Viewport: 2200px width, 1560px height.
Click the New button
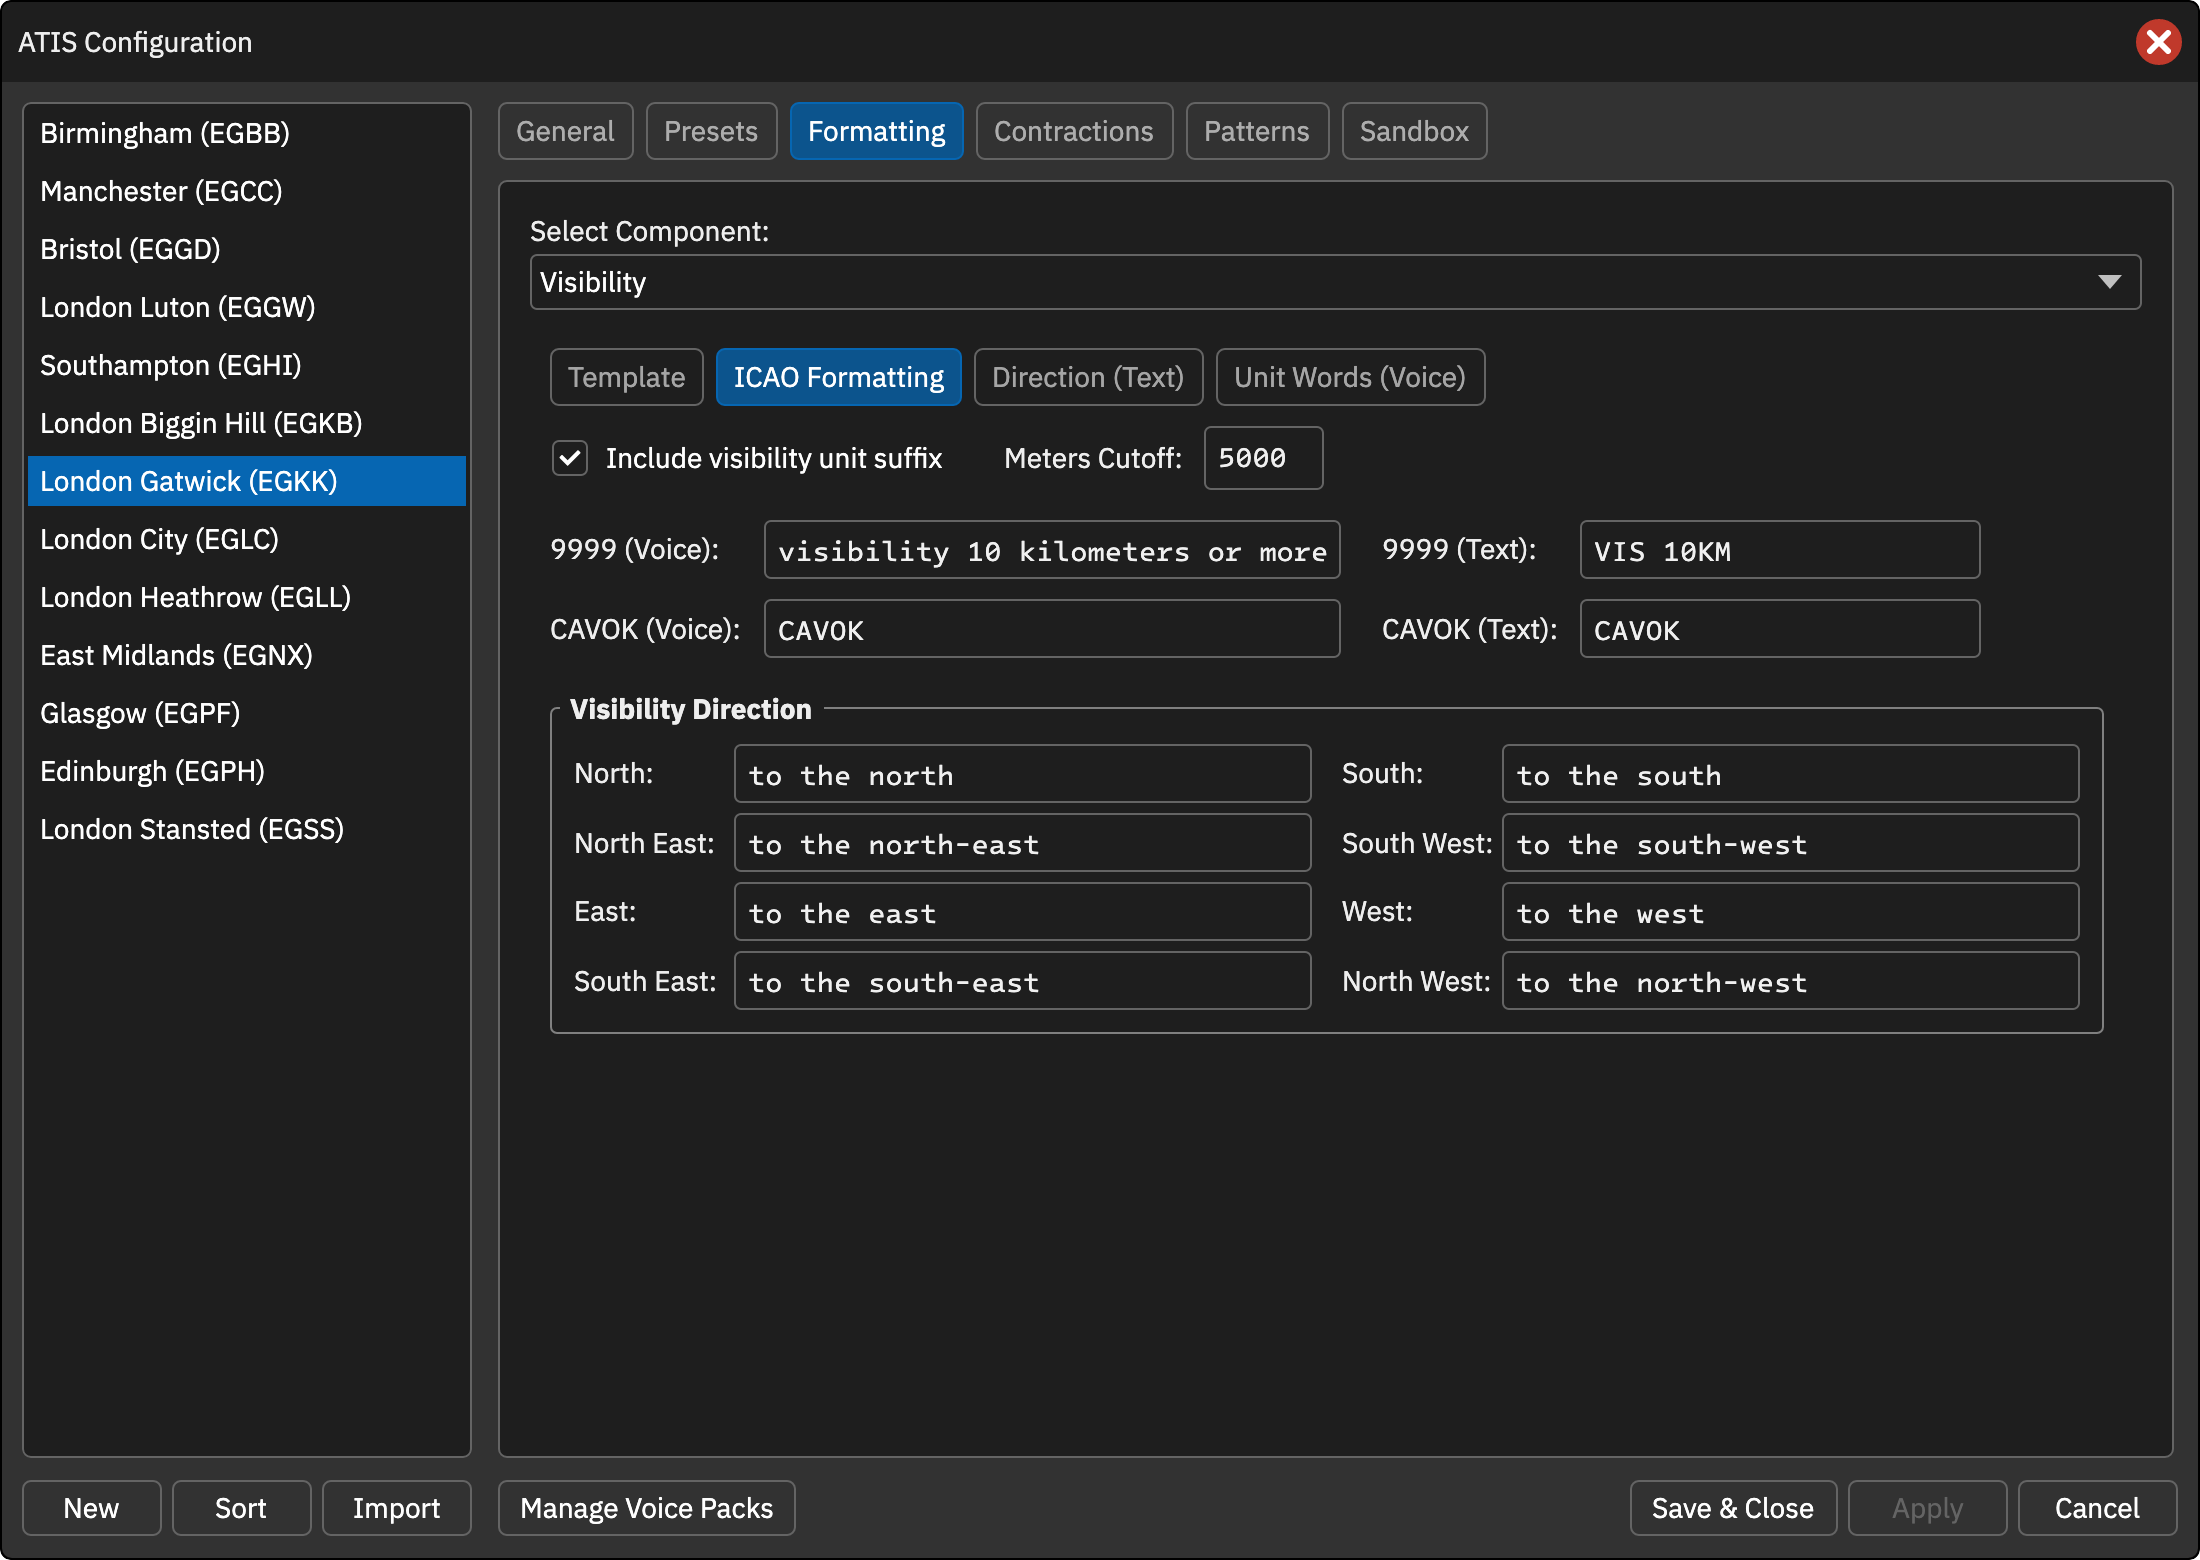pos(91,1508)
